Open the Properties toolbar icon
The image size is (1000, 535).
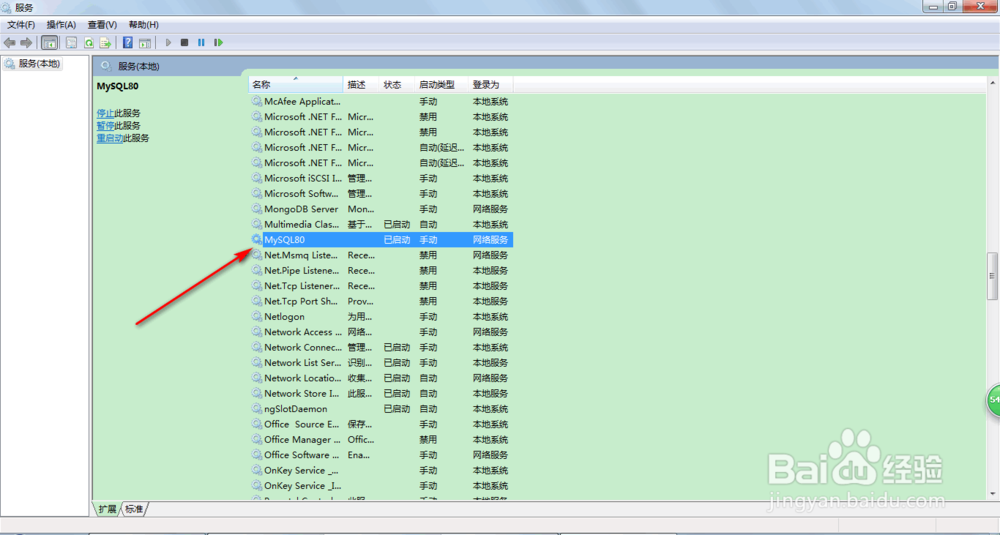(72, 43)
